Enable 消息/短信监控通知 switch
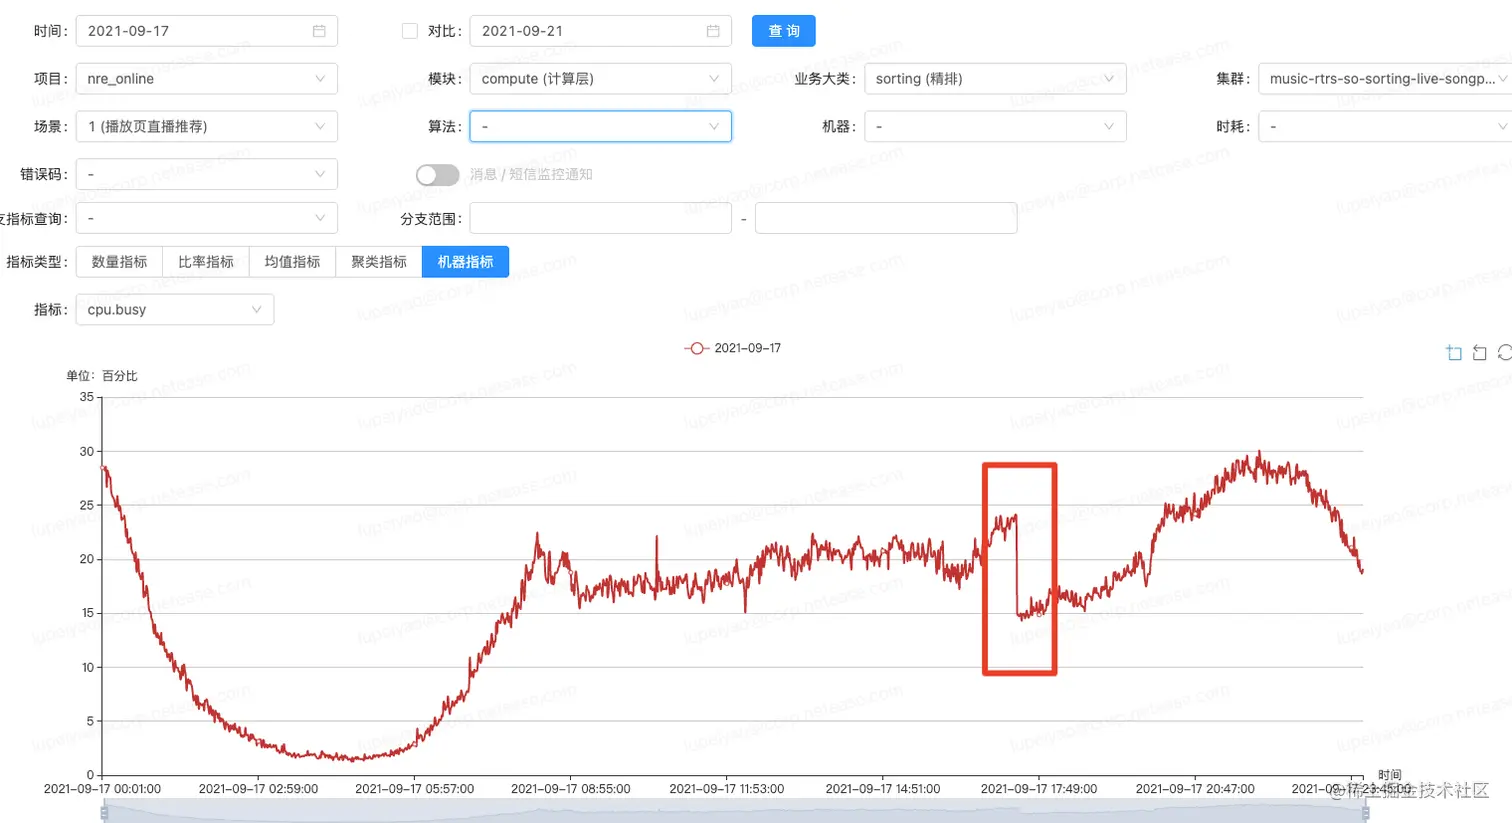The height and width of the screenshot is (823, 1512). click(x=437, y=175)
